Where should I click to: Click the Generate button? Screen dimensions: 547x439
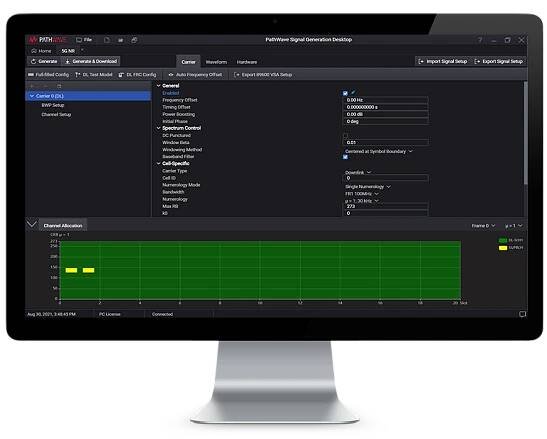[44, 61]
